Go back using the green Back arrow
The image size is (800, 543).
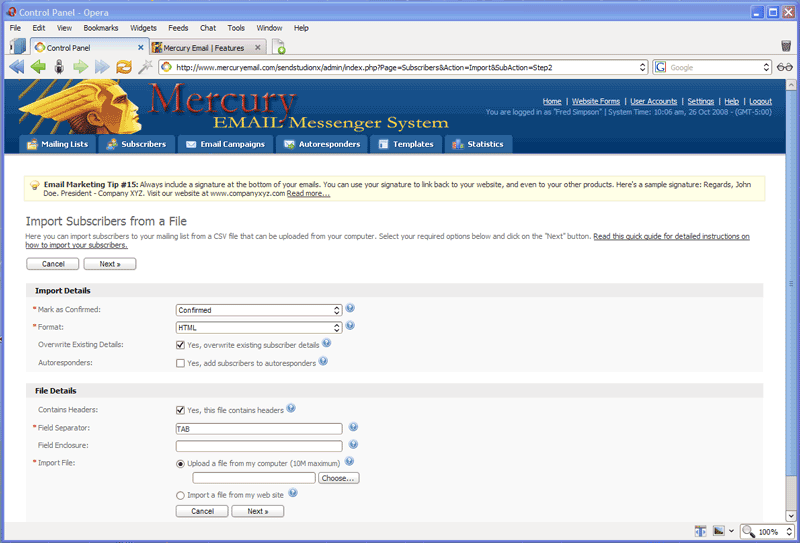tap(38, 67)
